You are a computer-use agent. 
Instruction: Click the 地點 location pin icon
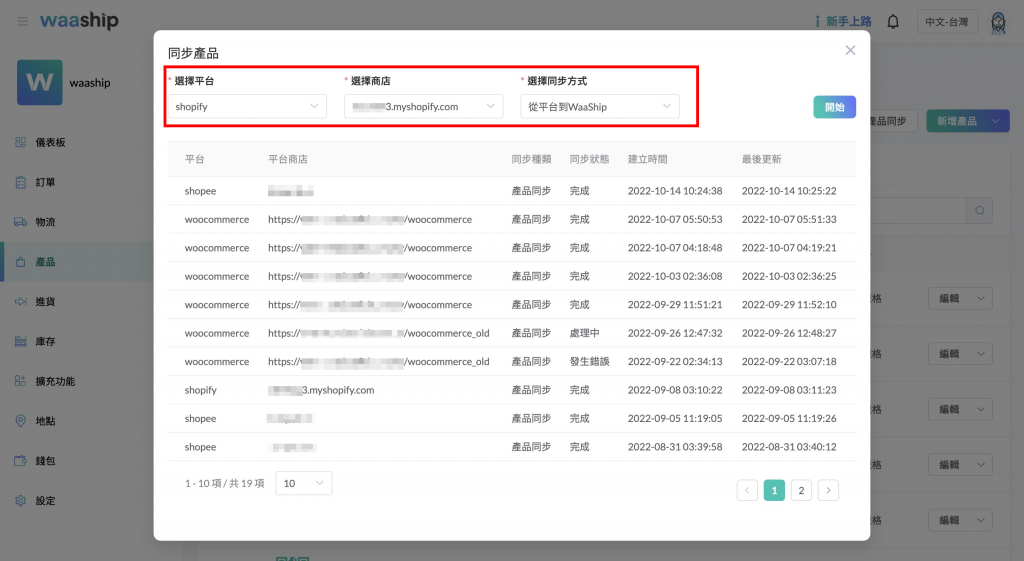pos(21,421)
